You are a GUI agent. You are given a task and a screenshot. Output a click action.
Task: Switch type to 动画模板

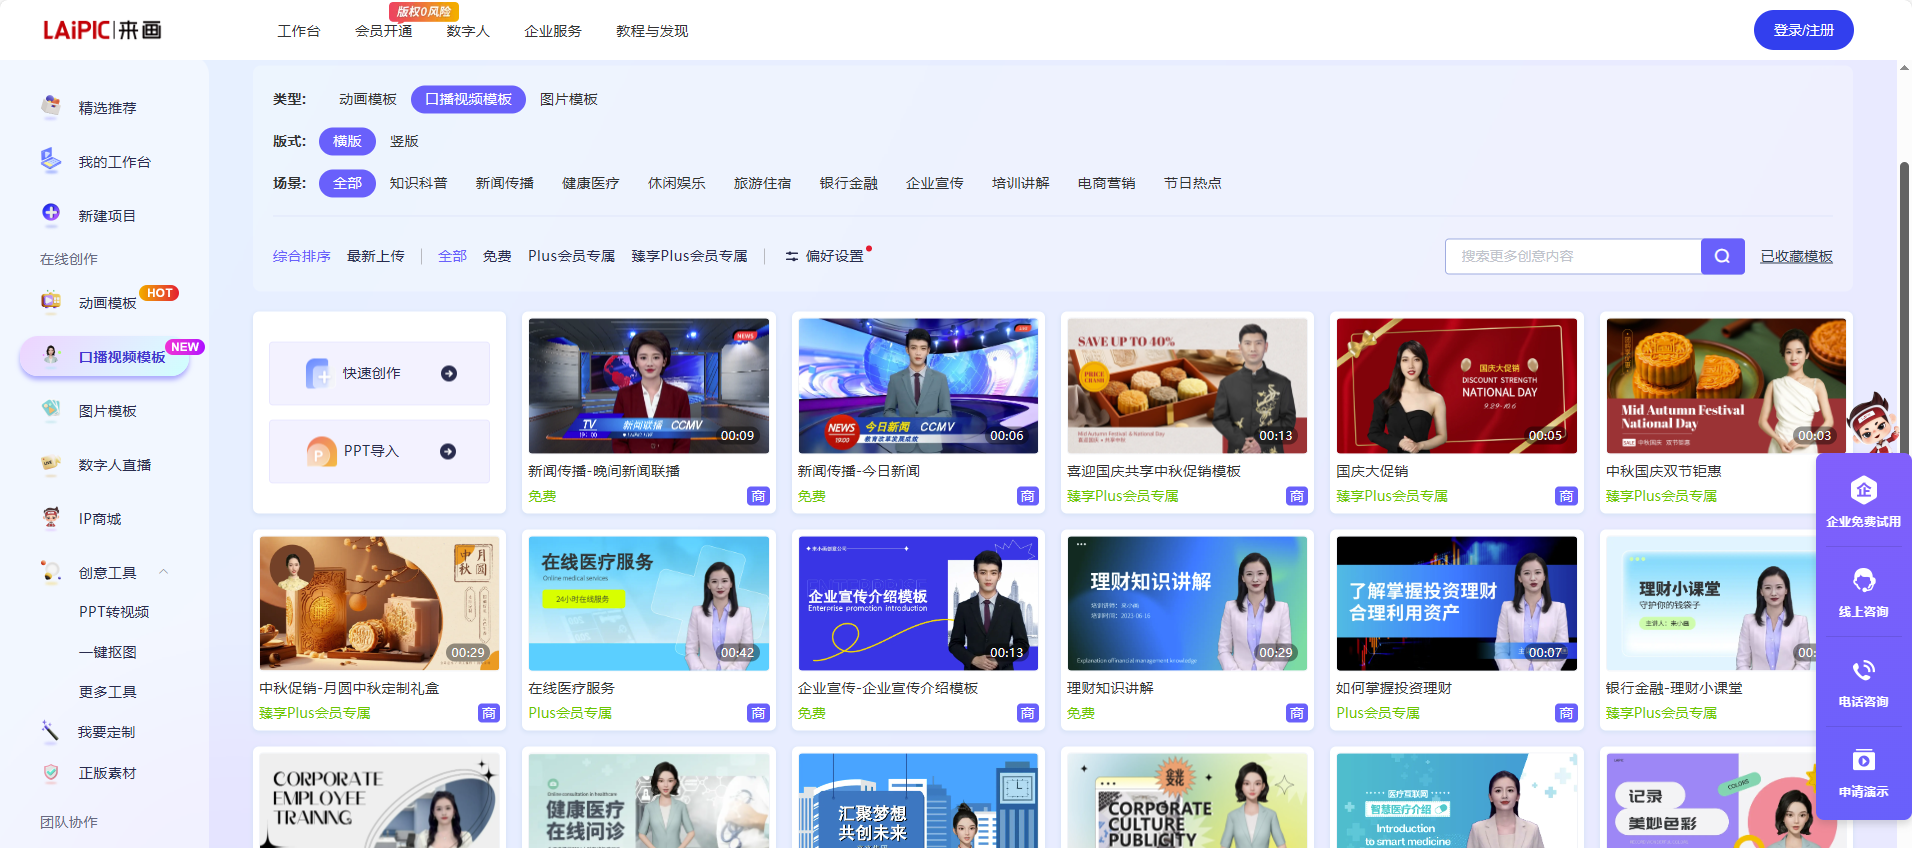[x=368, y=99]
